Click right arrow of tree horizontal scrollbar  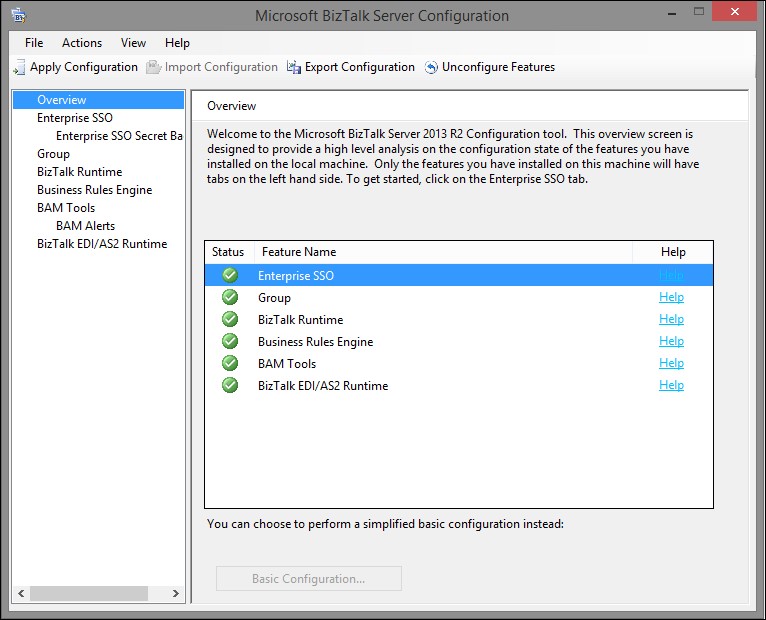click(x=175, y=593)
